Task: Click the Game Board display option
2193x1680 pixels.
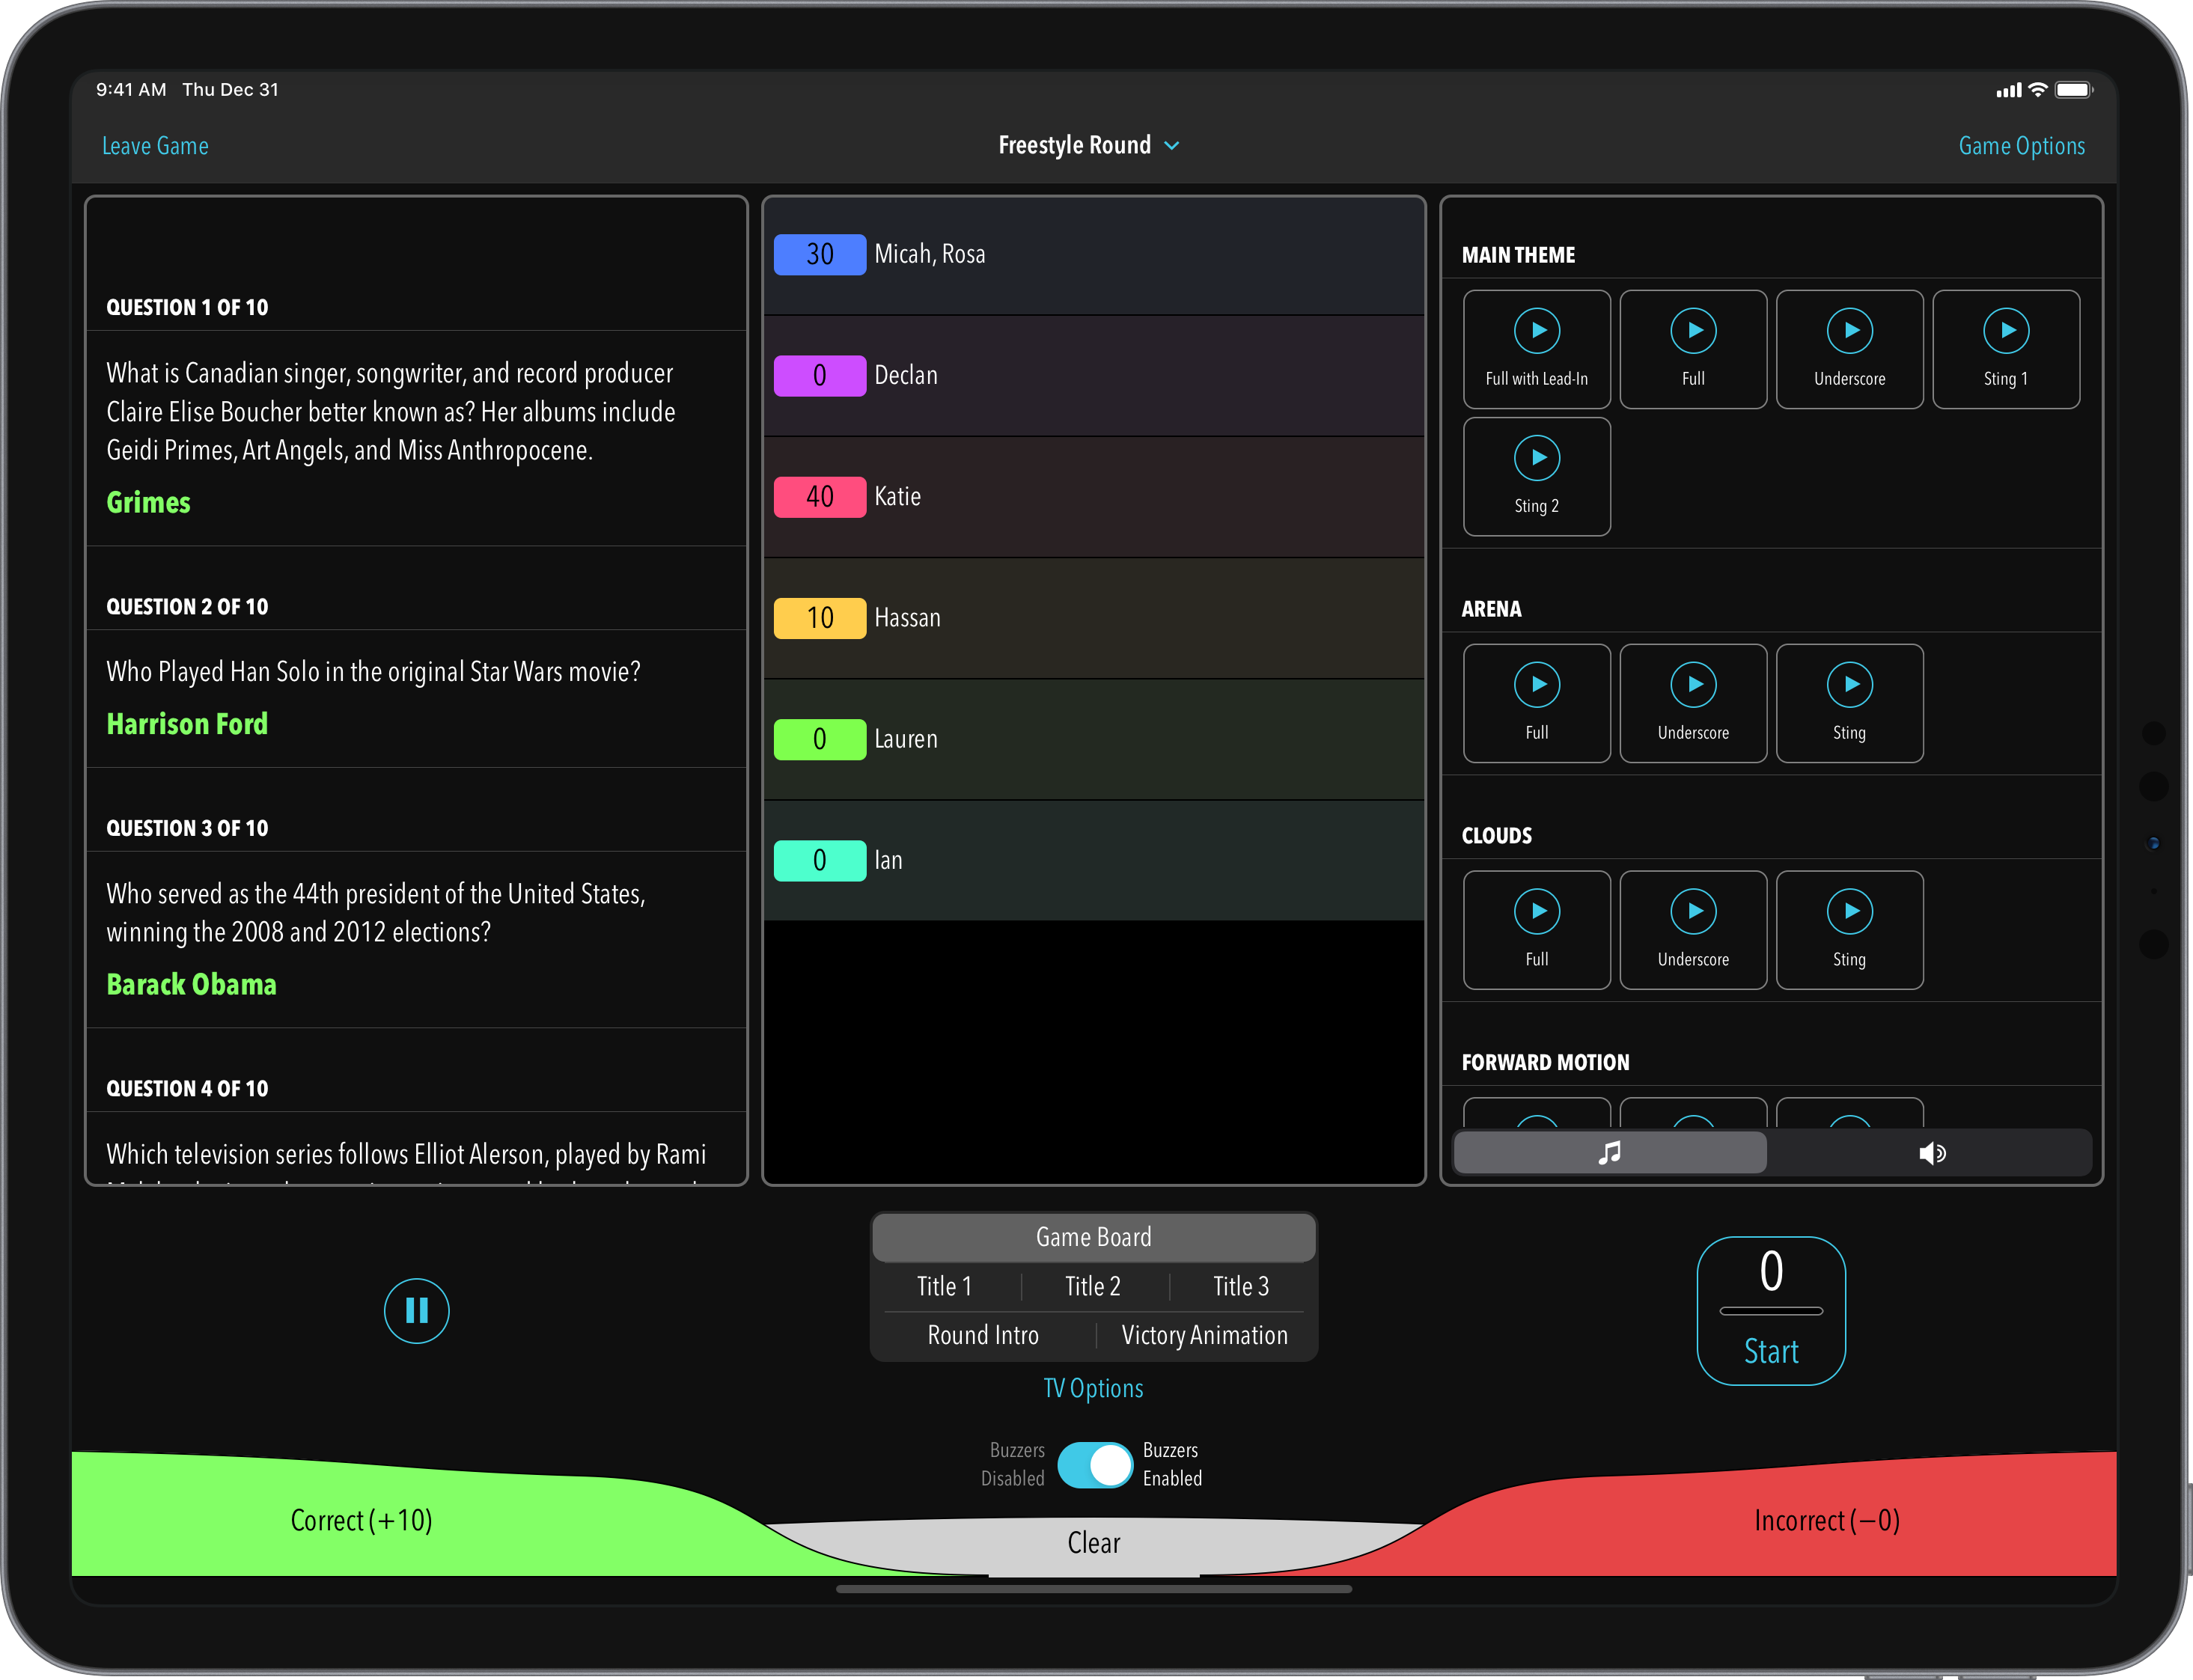Action: pyautogui.click(x=1091, y=1237)
